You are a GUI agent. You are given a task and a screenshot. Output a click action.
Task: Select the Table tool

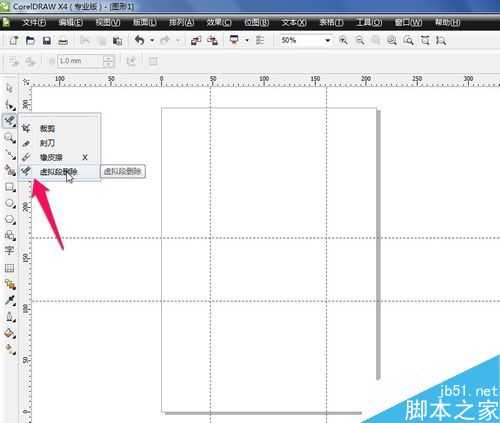point(9,268)
